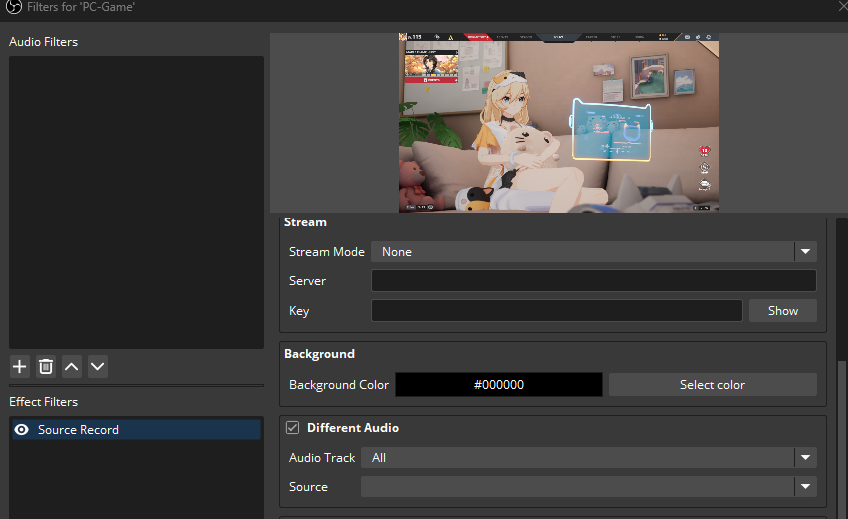848x519 pixels.
Task: Focus the Key input field
Action: click(556, 311)
